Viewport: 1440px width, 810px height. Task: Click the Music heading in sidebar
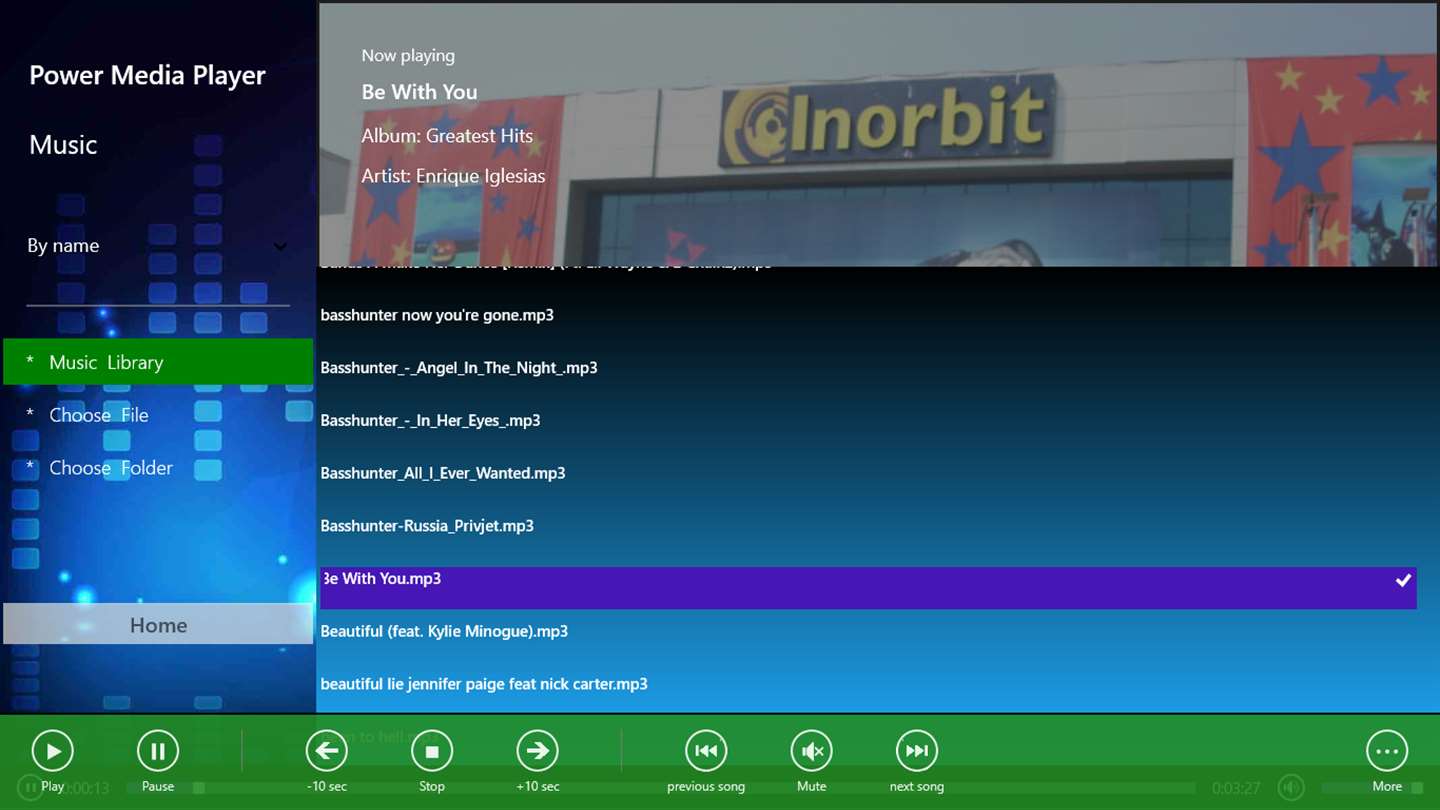coord(63,145)
